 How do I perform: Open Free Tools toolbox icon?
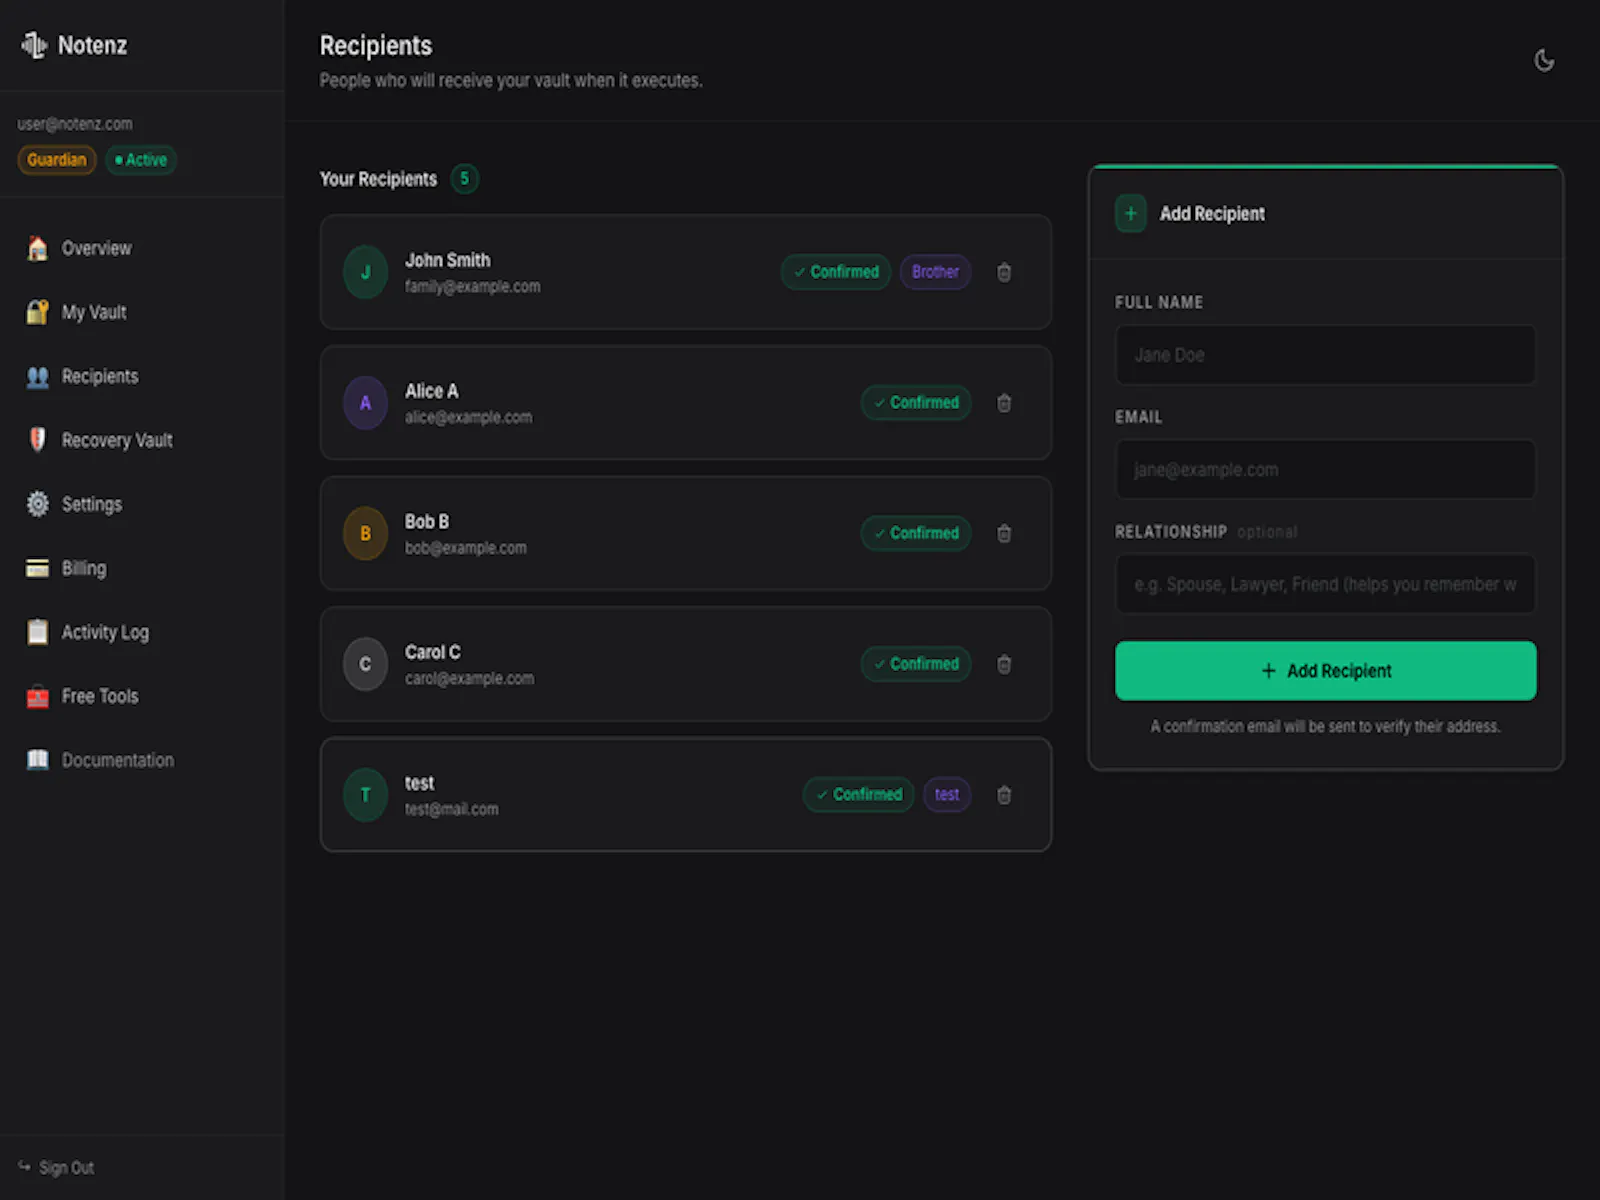click(x=38, y=696)
